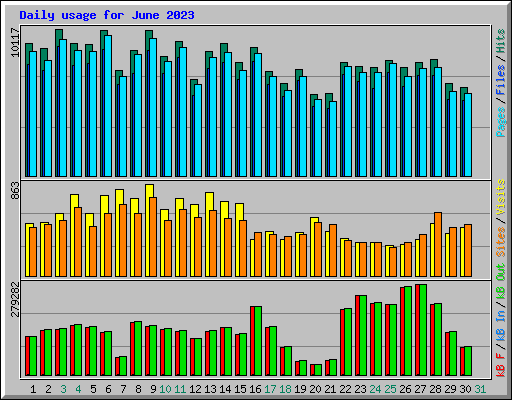The height and width of the screenshot is (400, 512).
Task: Select day 31 on the date axis
Action: click(x=480, y=389)
